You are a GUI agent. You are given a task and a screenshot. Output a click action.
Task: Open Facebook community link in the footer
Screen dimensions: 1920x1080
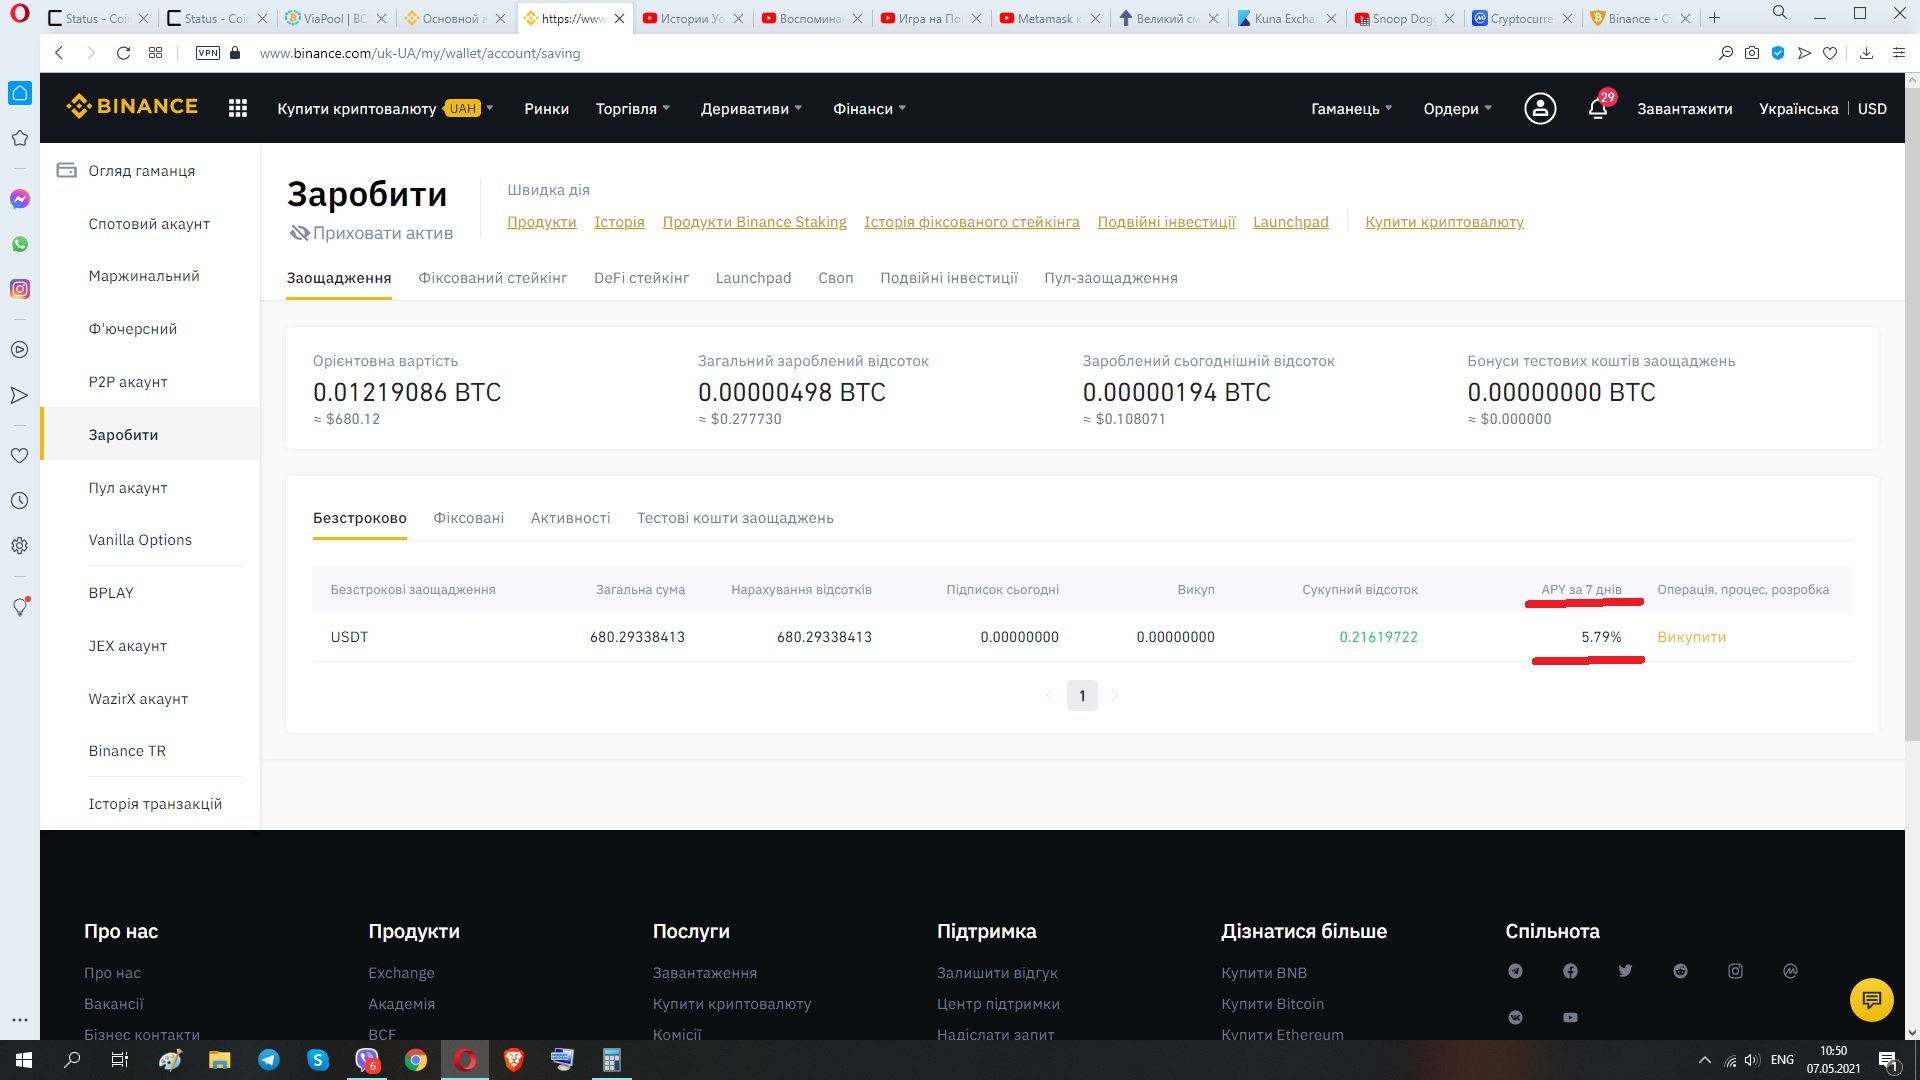click(x=1570, y=971)
